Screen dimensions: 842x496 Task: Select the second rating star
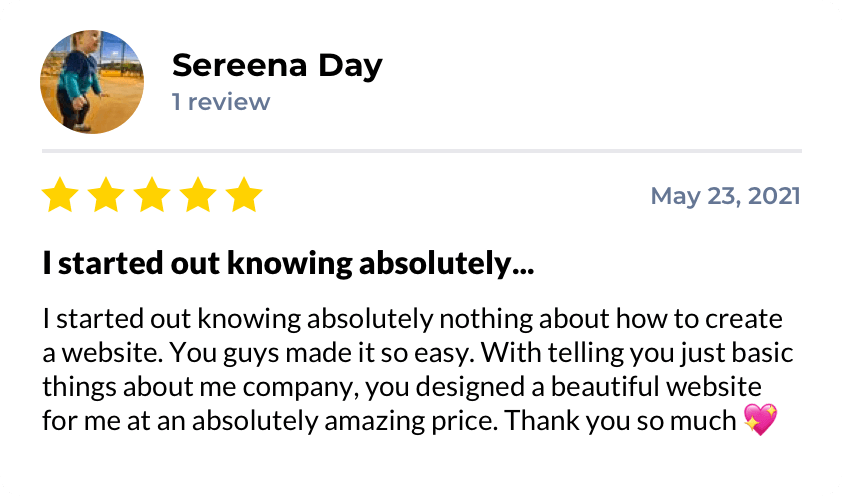point(106,196)
